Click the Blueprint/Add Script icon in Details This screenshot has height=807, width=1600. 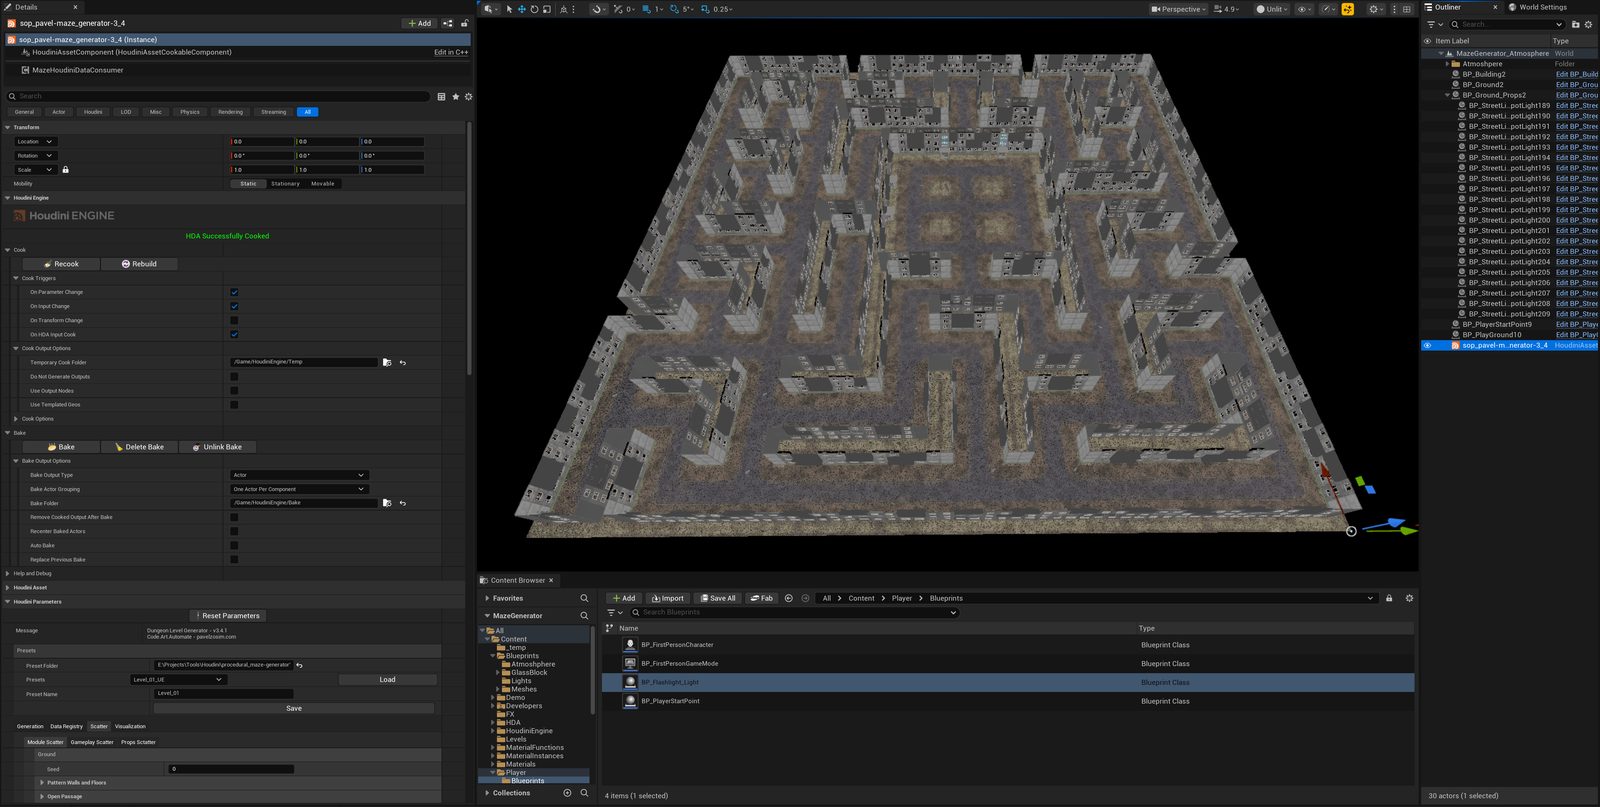[448, 23]
